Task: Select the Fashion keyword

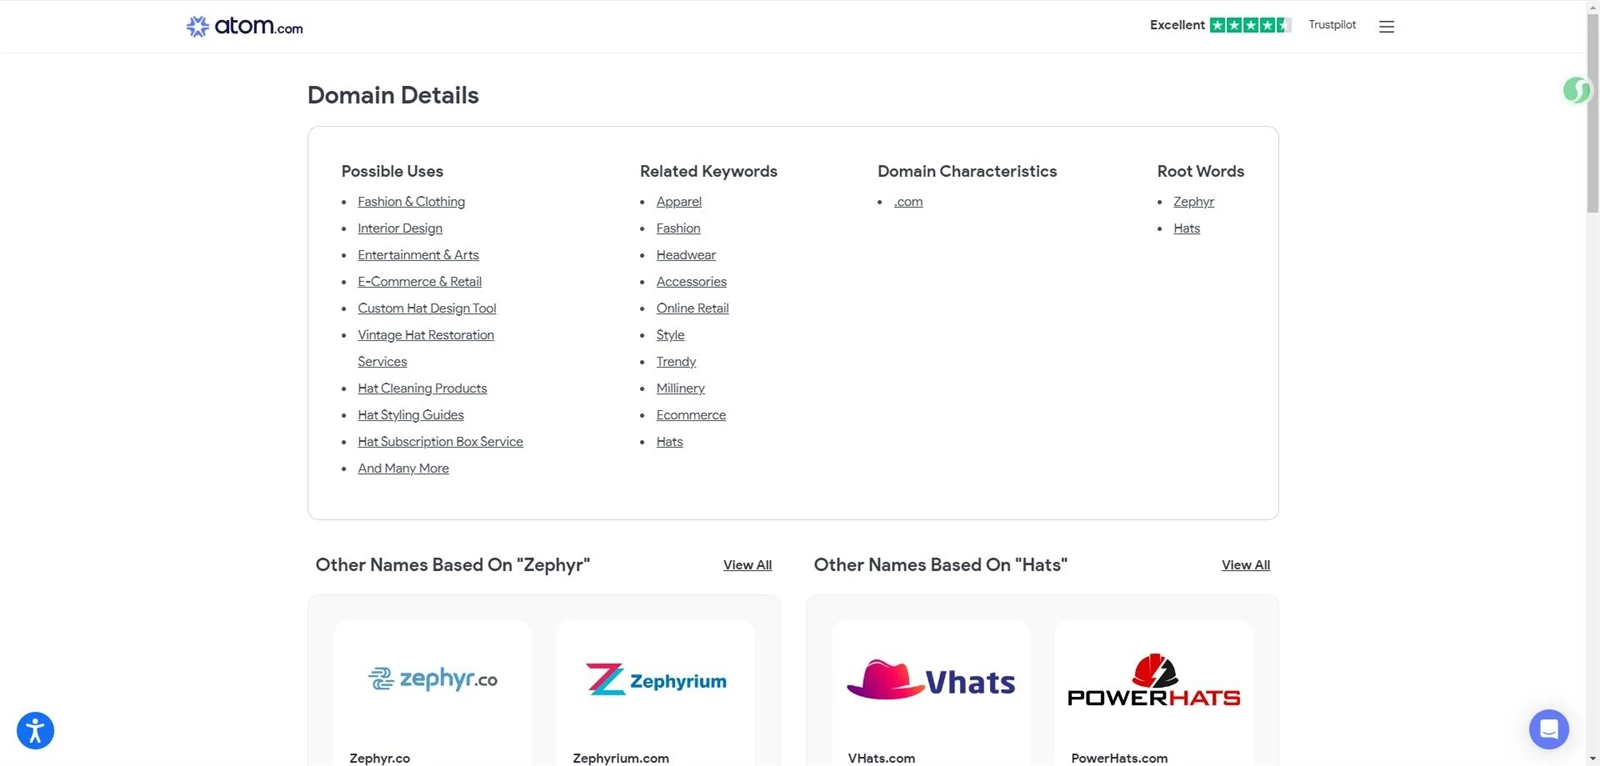Action: click(678, 229)
